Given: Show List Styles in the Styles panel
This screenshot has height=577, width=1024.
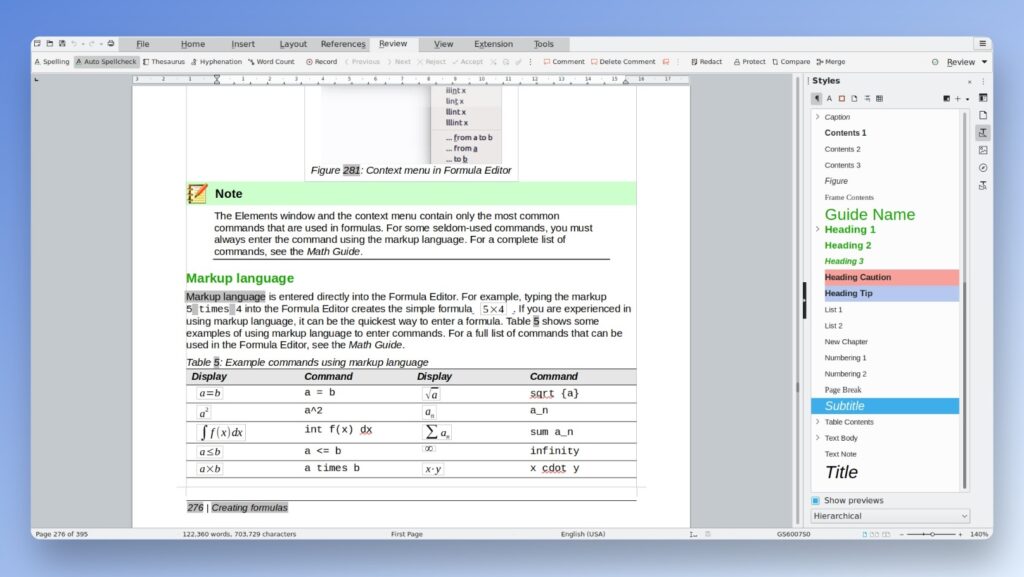Looking at the screenshot, I should pos(867,99).
